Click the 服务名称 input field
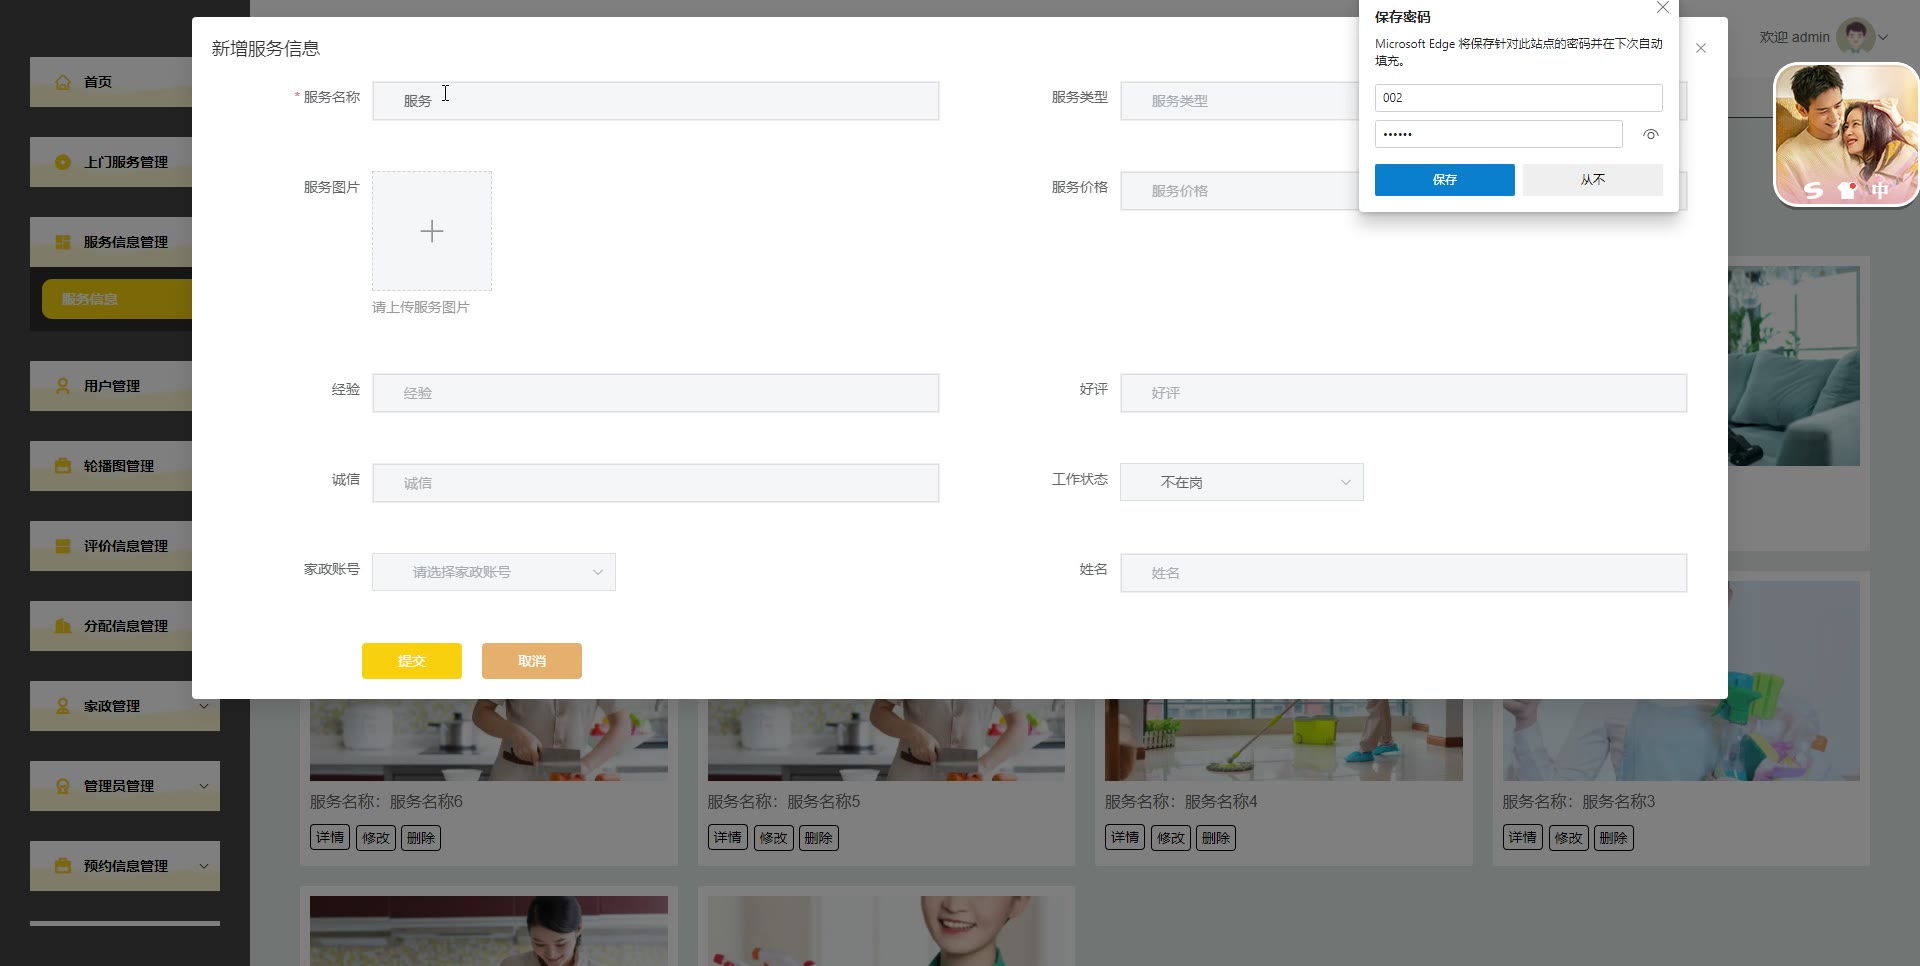Viewport: 1920px width, 966px height. pos(656,101)
